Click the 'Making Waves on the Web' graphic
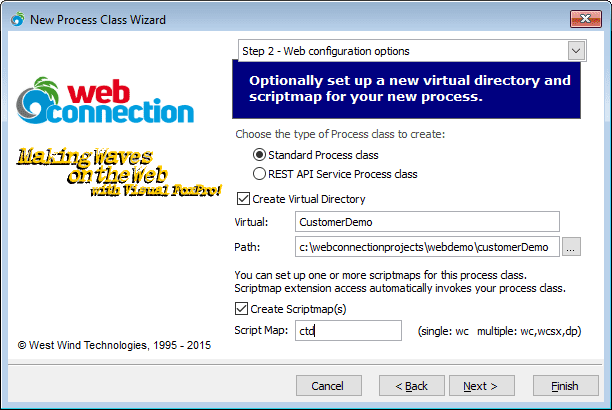The width and height of the screenshot is (612, 410). [119, 172]
